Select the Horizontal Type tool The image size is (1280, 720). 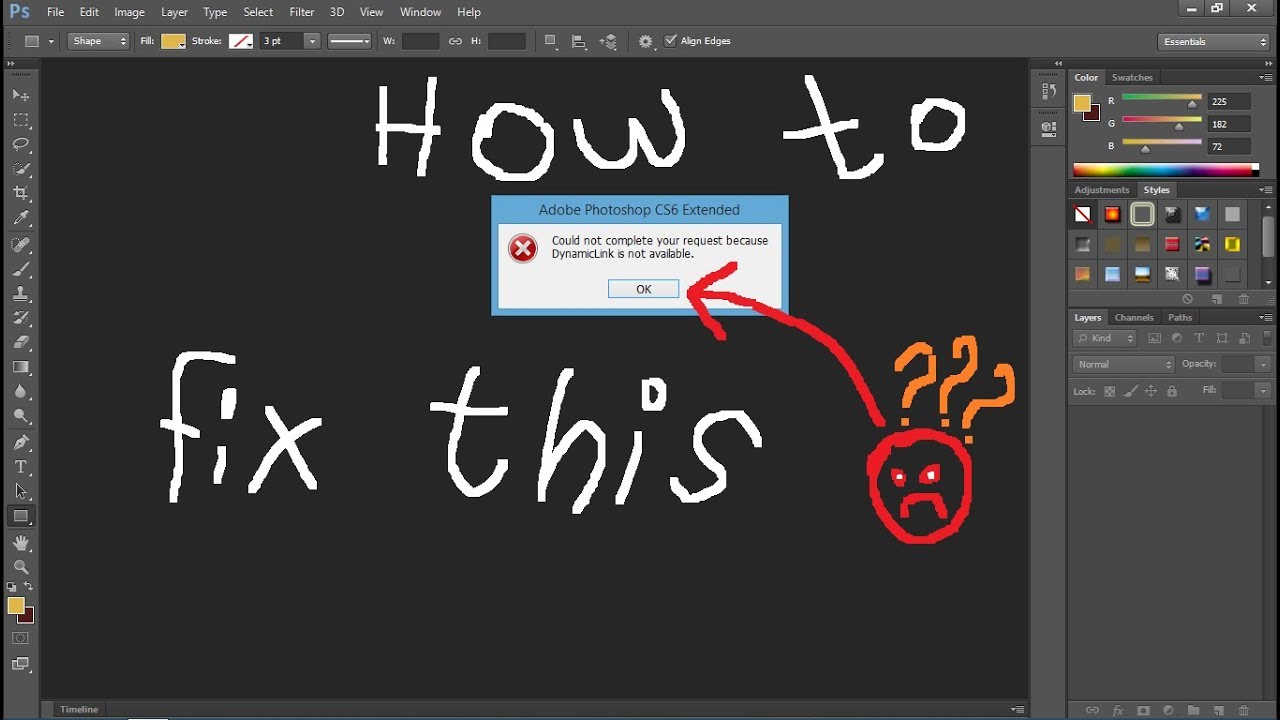tap(20, 467)
